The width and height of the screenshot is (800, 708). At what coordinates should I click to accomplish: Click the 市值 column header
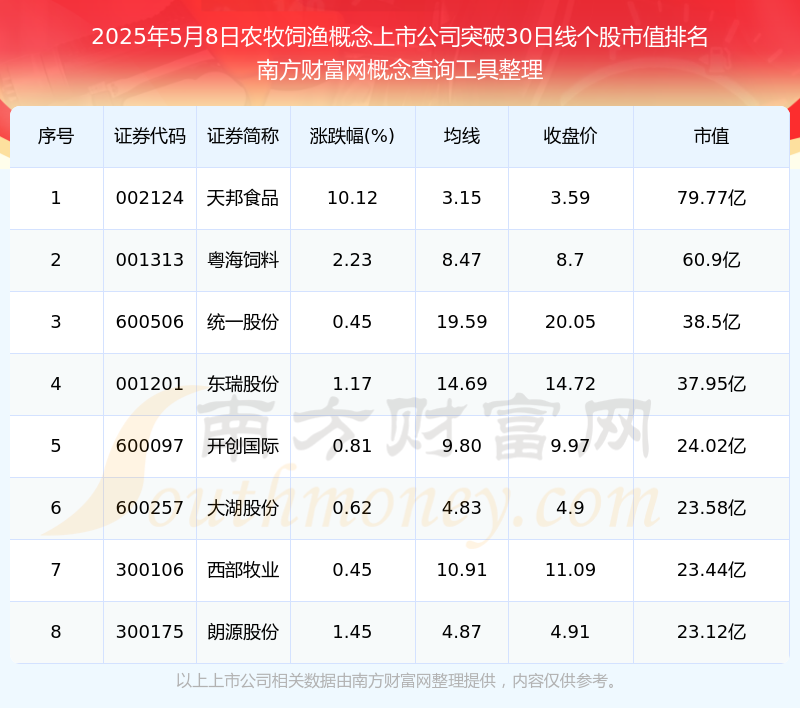(711, 136)
